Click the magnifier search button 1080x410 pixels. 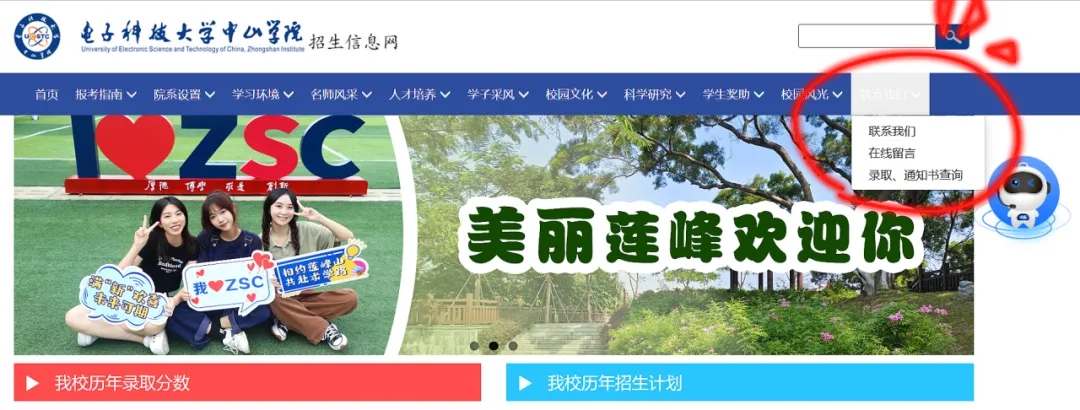point(952,37)
